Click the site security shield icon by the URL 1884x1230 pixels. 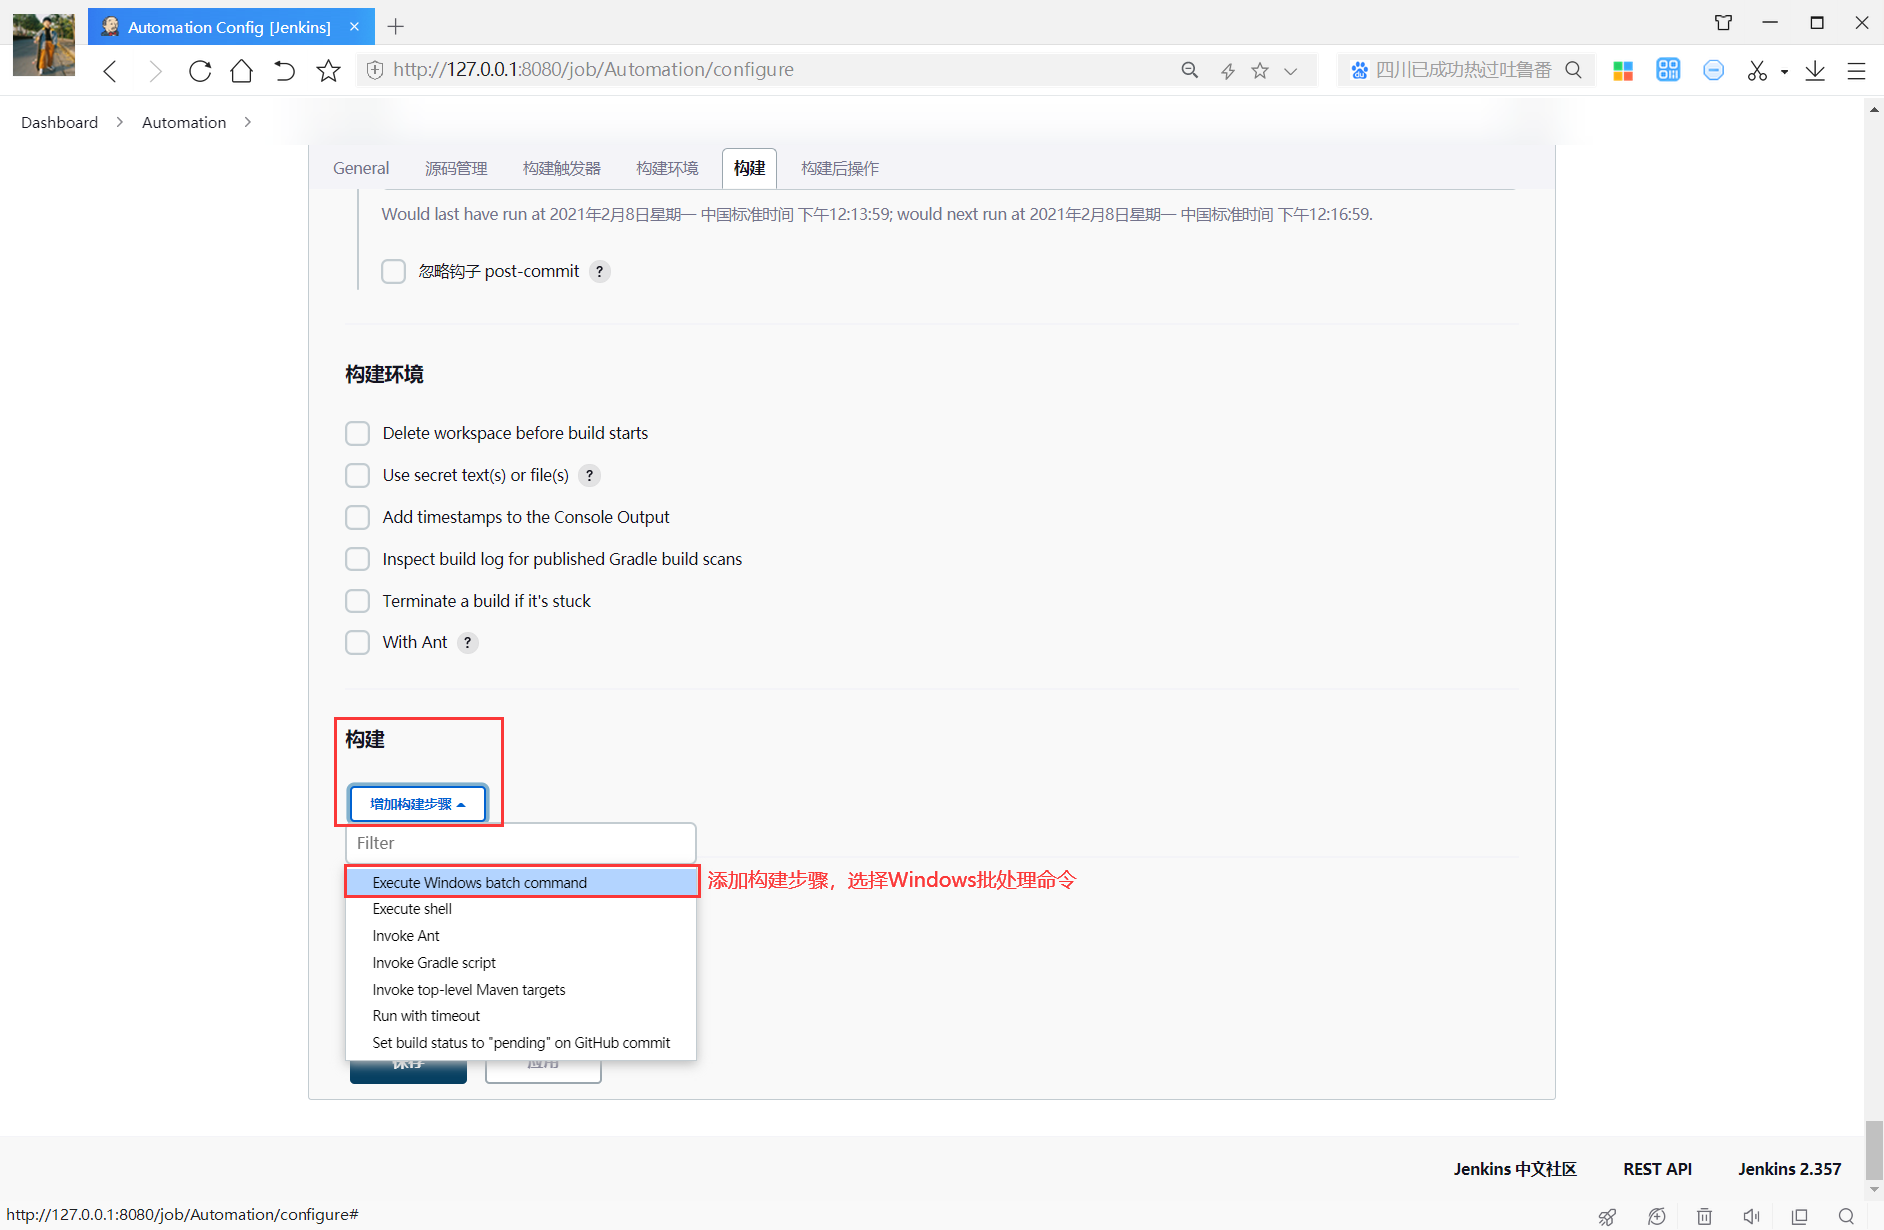(x=375, y=70)
